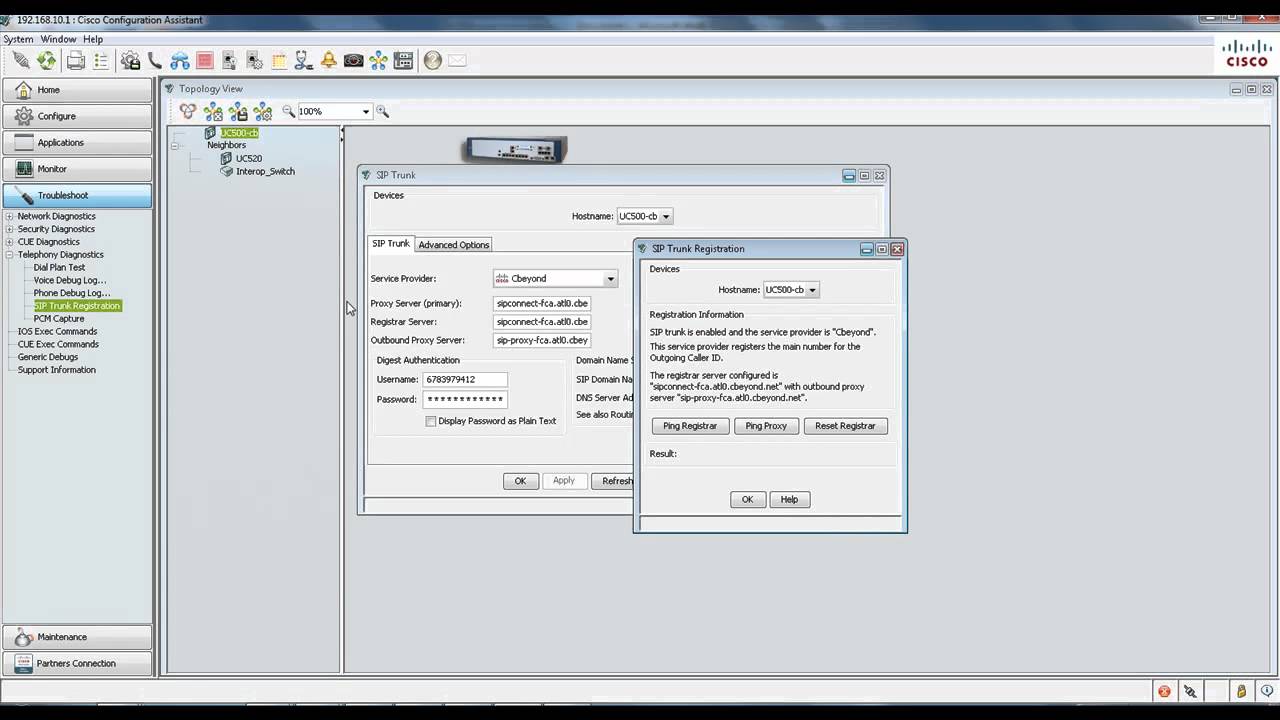Open the Troubleshoot navigation section

click(x=77, y=195)
